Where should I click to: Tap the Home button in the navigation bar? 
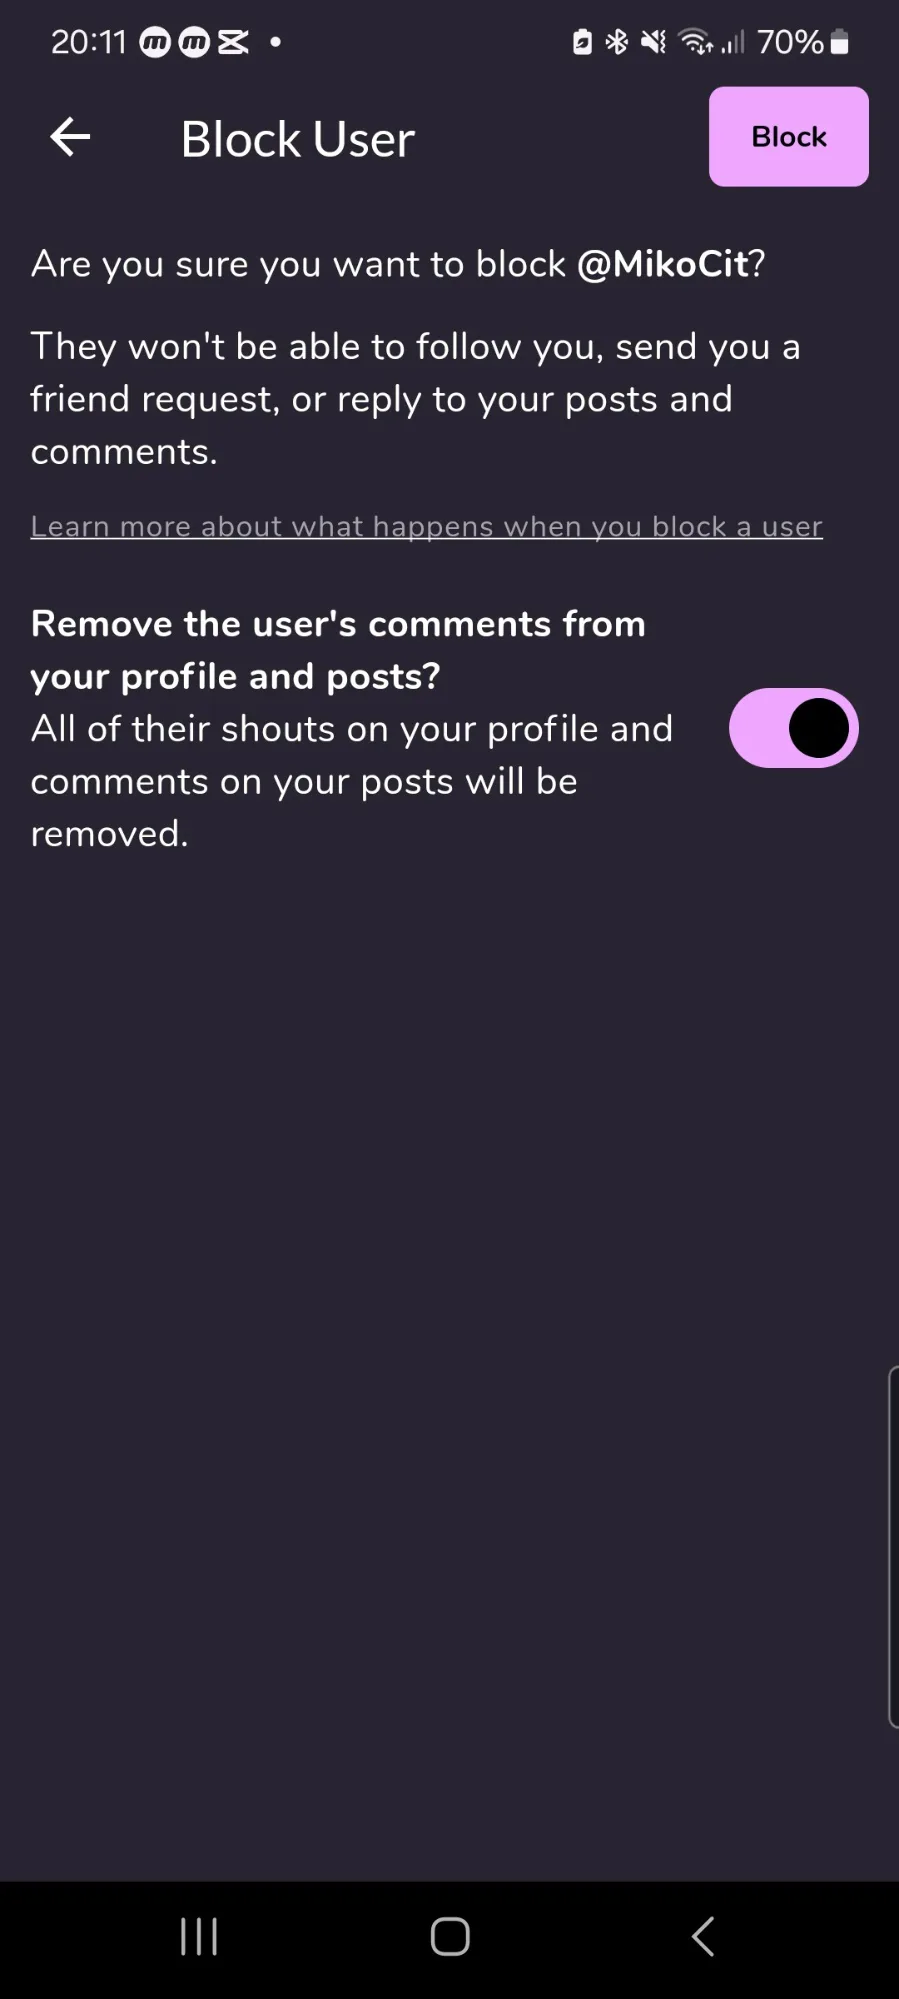click(x=450, y=1936)
